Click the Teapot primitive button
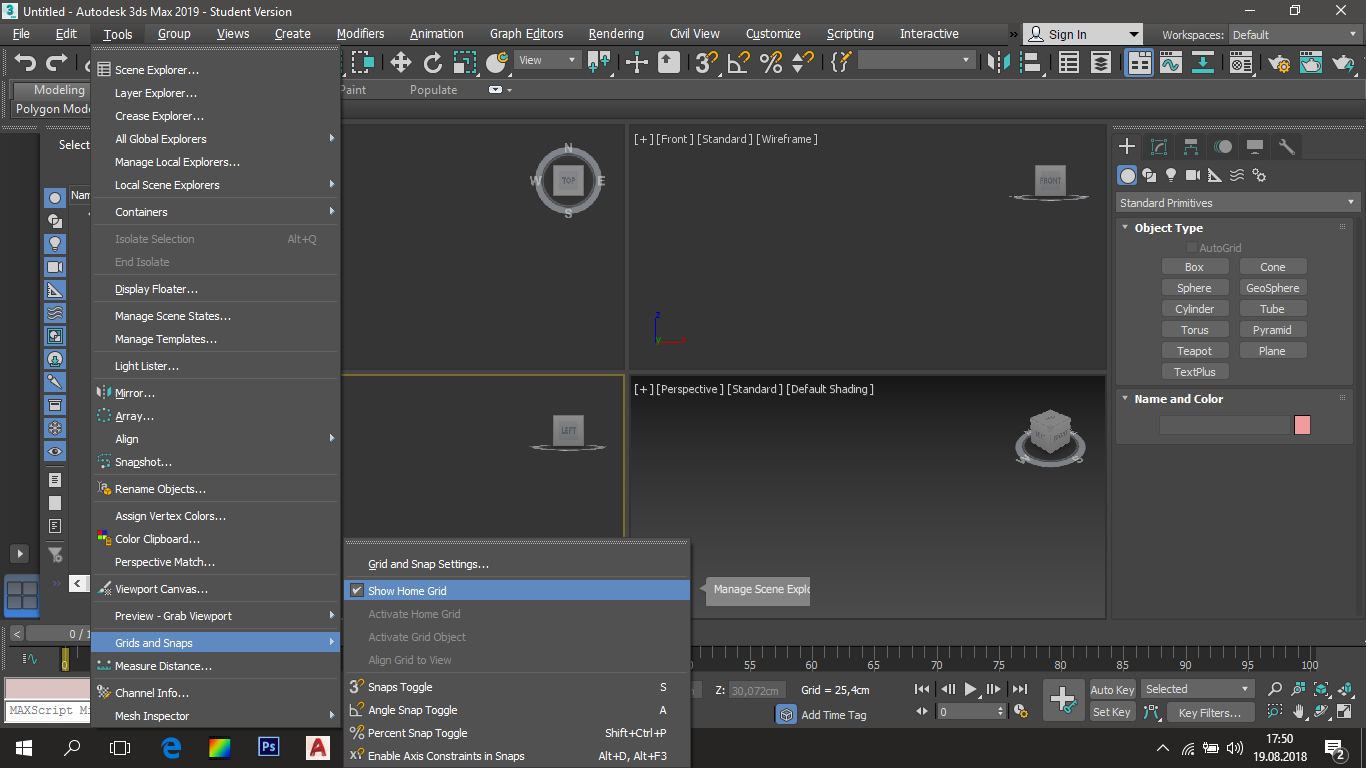 tap(1194, 351)
